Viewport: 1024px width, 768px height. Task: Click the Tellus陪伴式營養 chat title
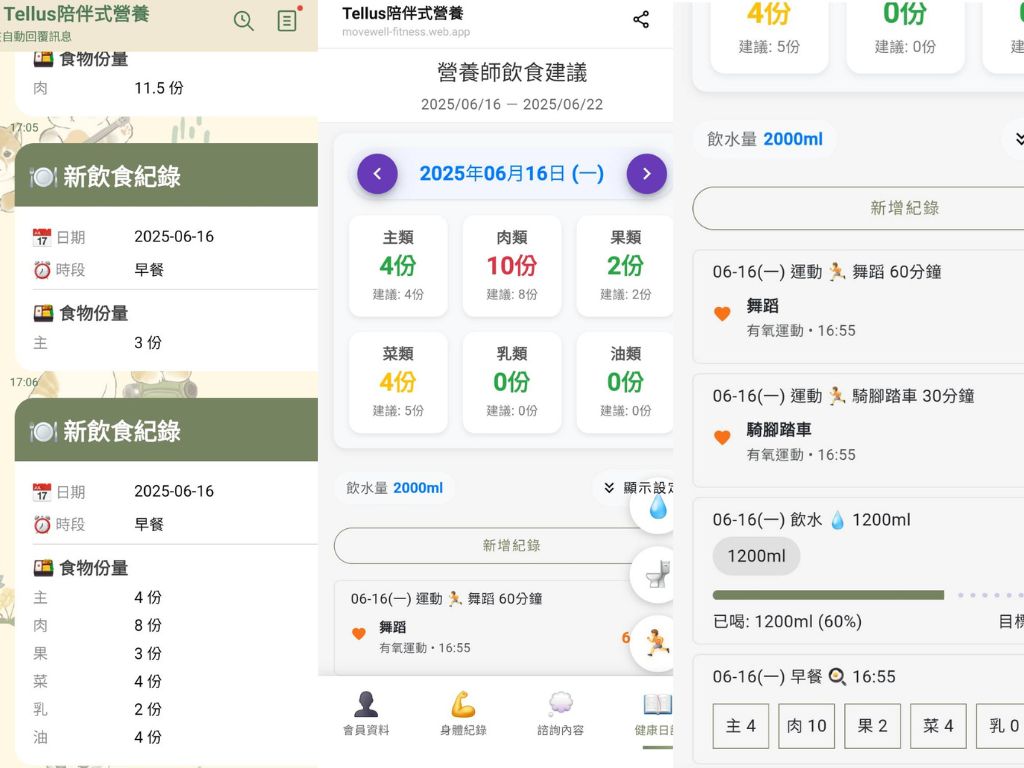(76, 13)
